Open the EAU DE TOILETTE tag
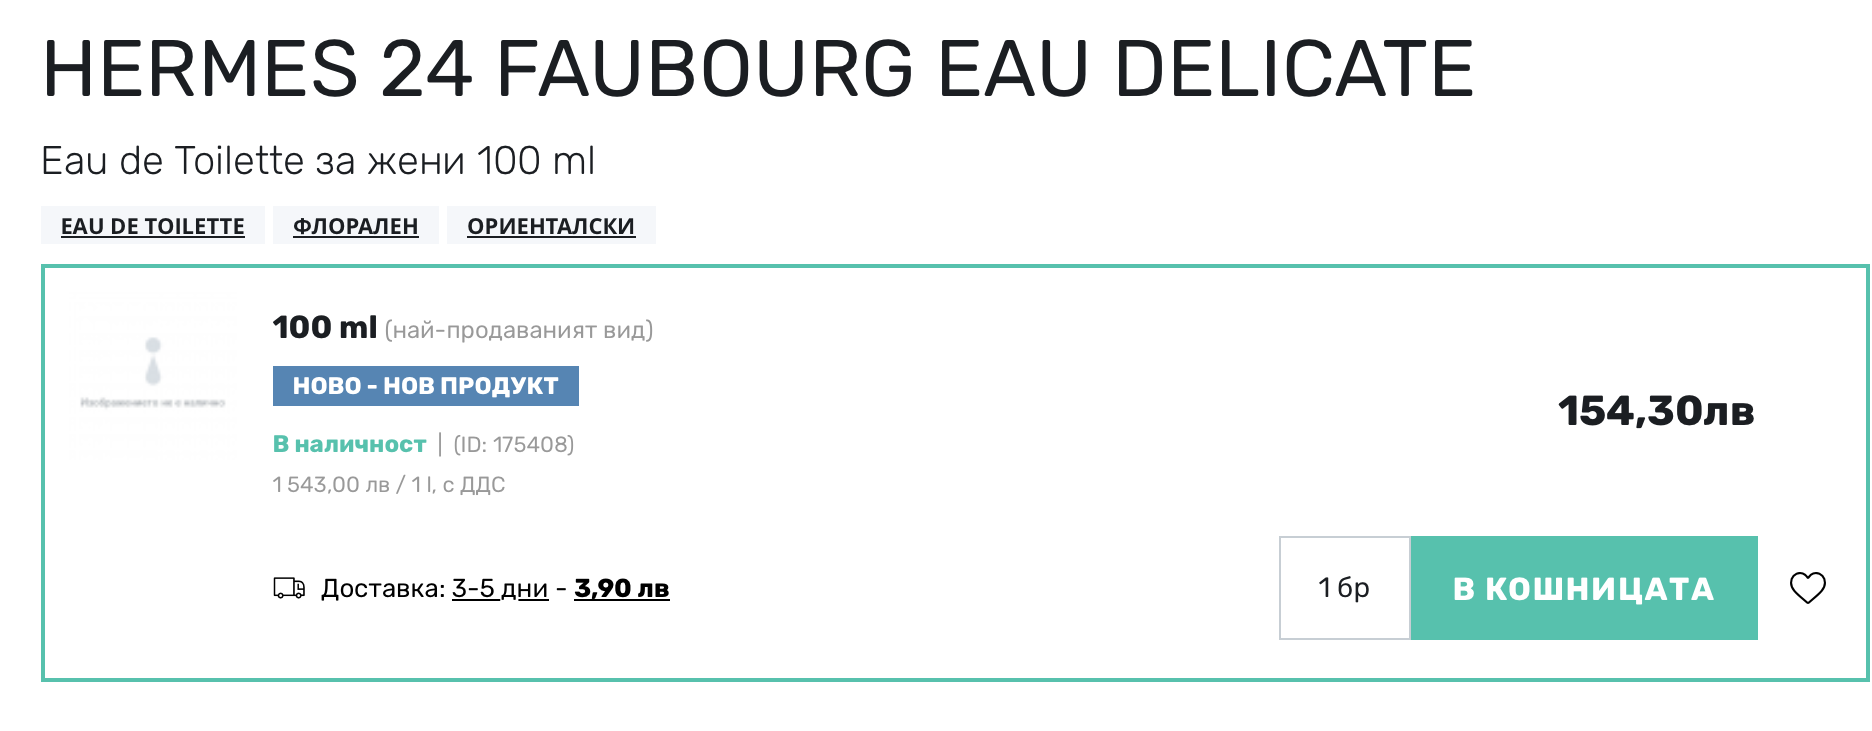Image resolution: width=1872 pixels, height=731 pixels. pos(153,226)
